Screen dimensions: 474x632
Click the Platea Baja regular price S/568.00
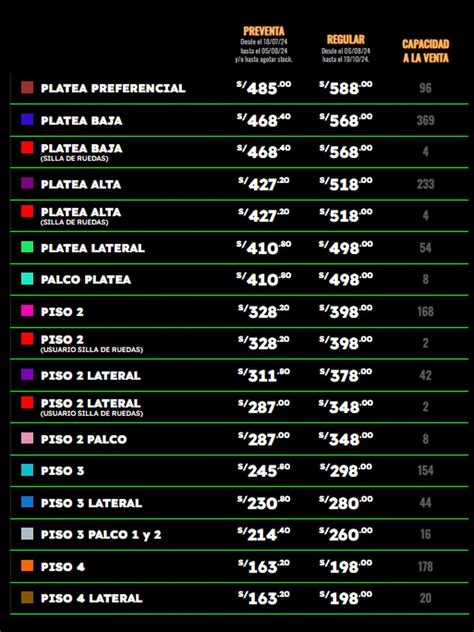tap(345, 120)
